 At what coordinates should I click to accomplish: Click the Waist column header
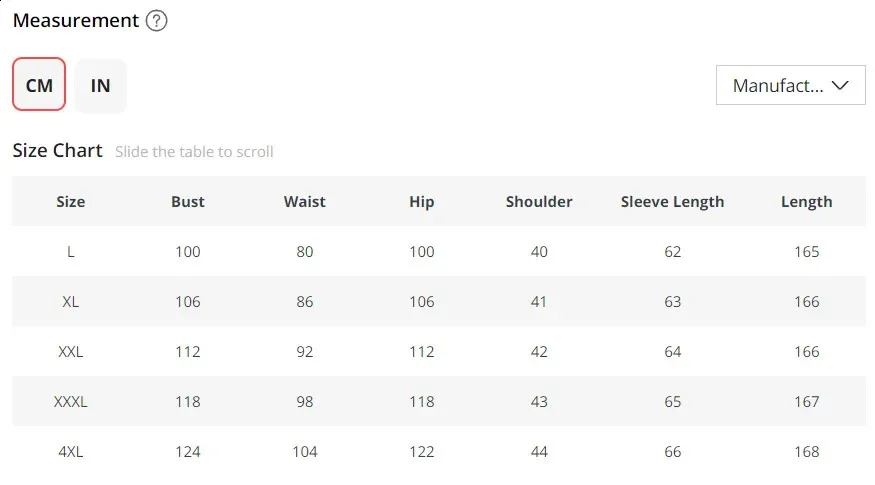(304, 201)
